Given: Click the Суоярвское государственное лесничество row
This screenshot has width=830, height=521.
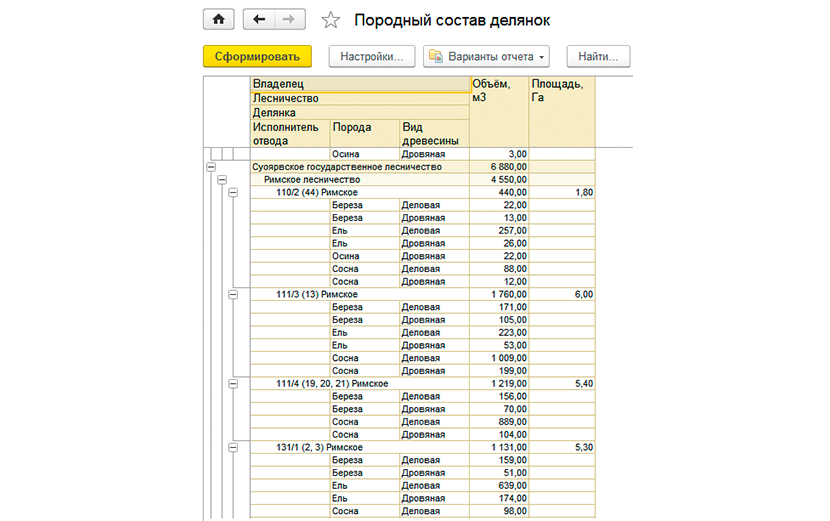Looking at the screenshot, I should [x=360, y=167].
